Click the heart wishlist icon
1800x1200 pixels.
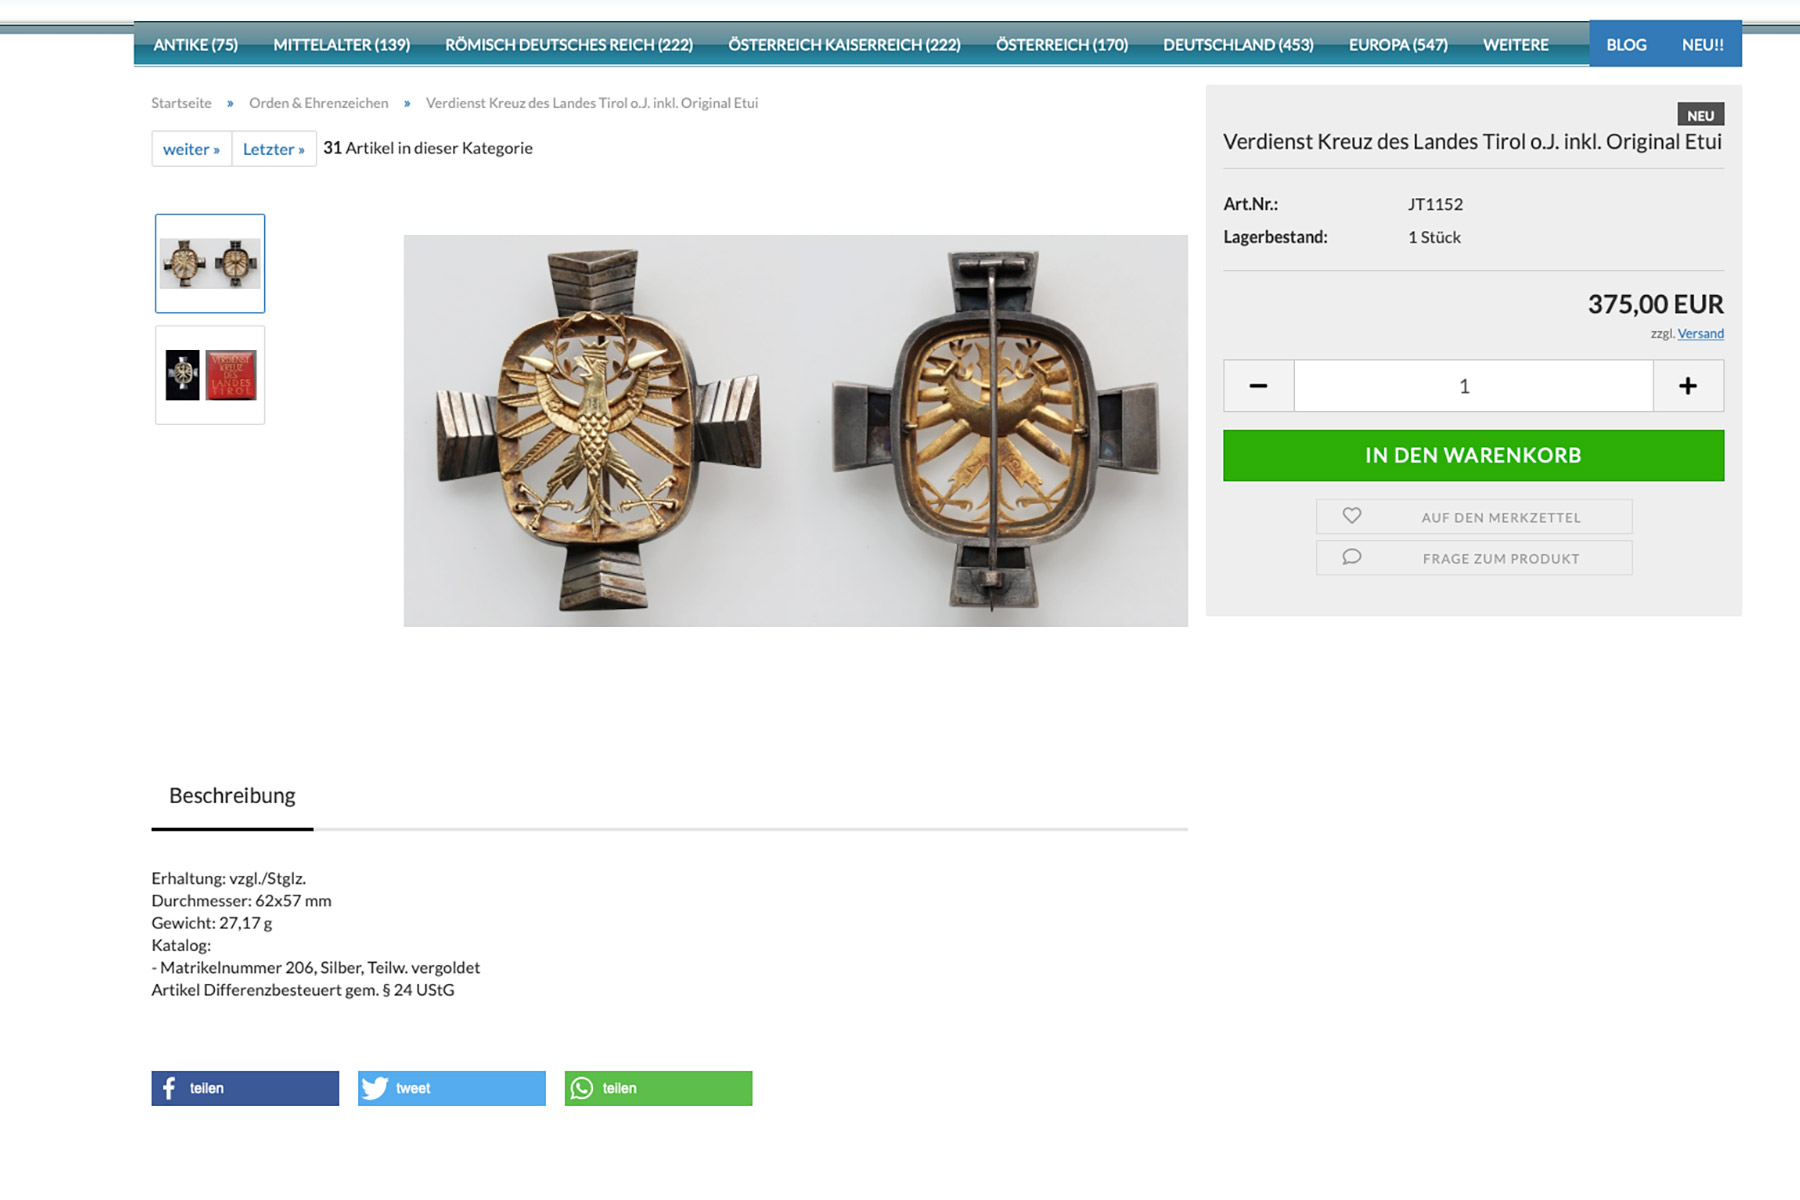click(1351, 516)
